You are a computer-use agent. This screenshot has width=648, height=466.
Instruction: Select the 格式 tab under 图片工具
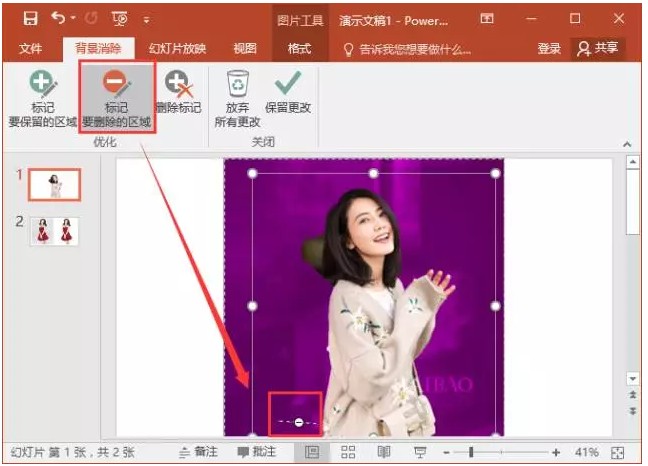(x=299, y=48)
